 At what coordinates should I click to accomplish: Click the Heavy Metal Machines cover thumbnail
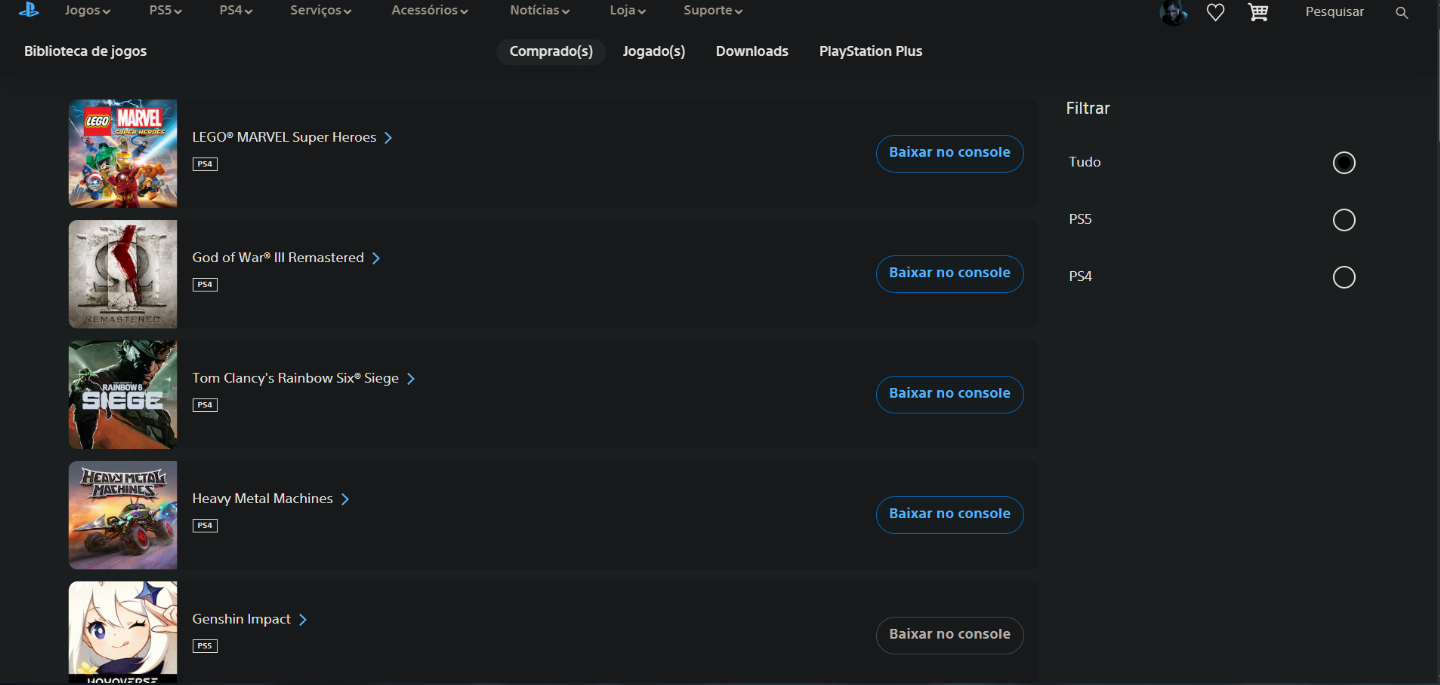123,515
